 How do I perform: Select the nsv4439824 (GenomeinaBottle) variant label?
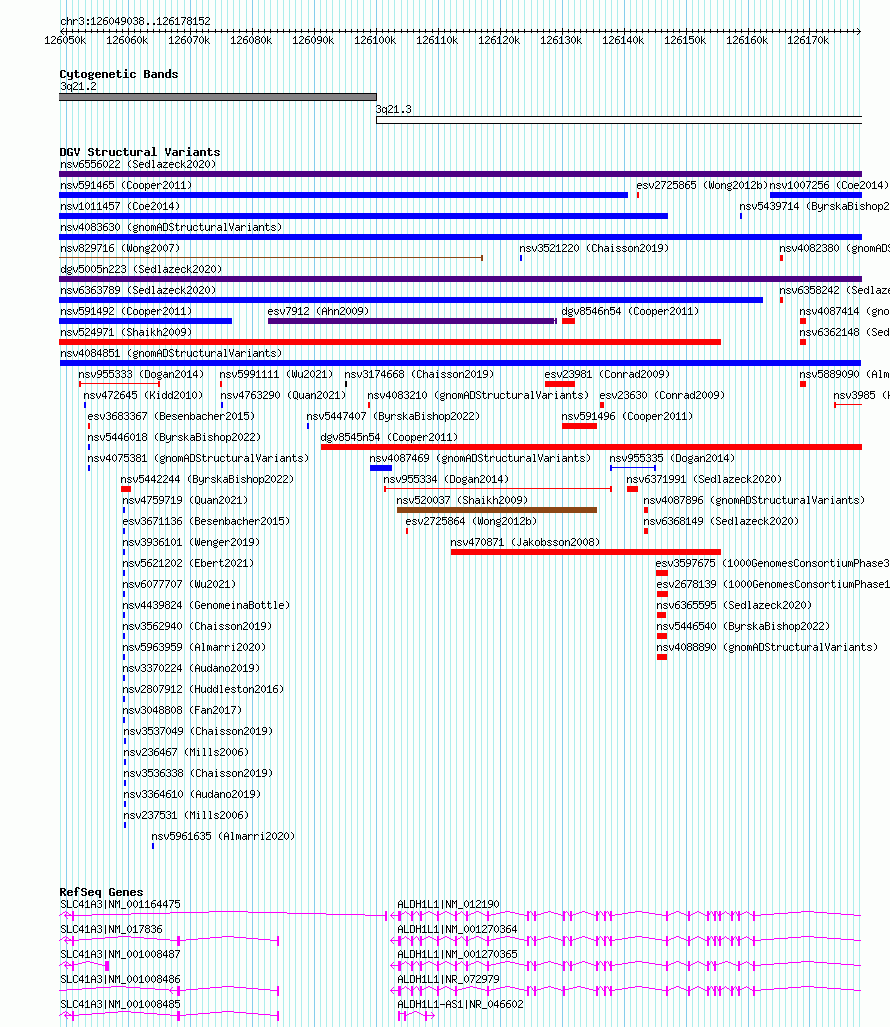coord(206,605)
